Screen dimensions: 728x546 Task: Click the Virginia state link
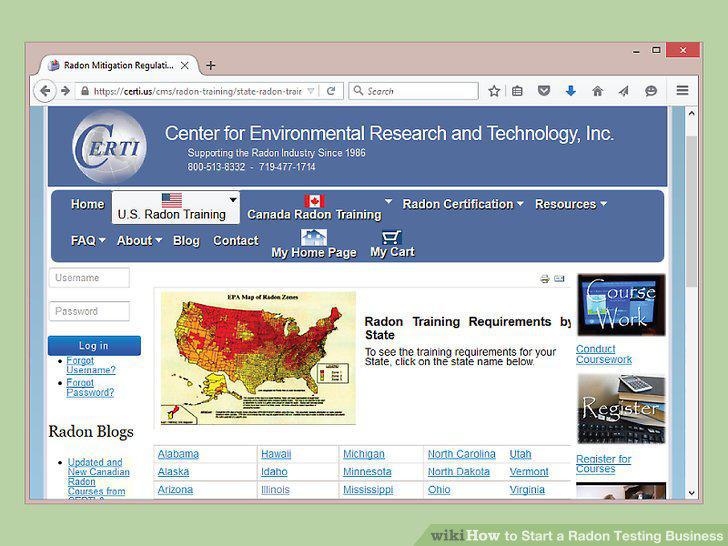coord(527,489)
